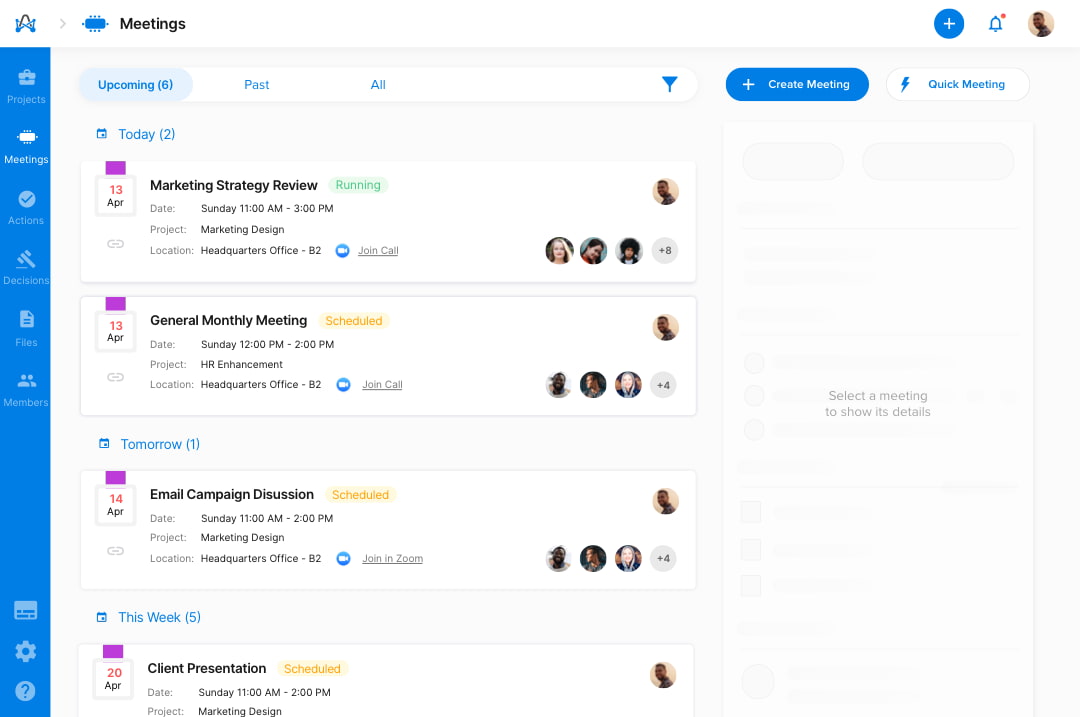The image size is (1080, 717).
Task: Click the app logo in top-left corner
Action: (25, 23)
